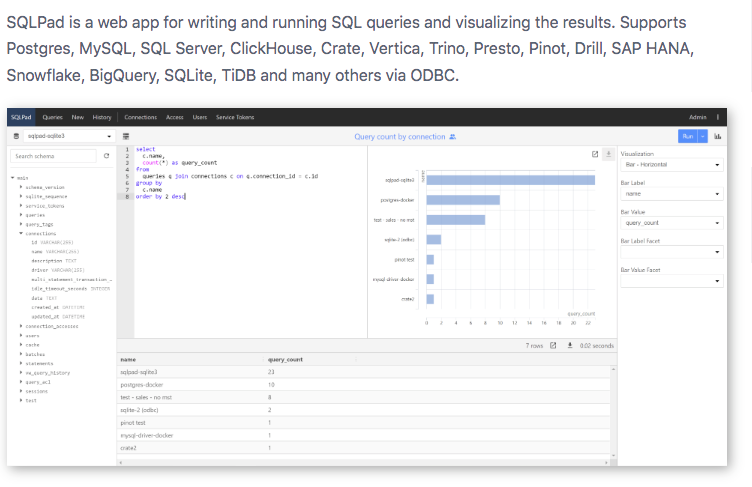Open the New query menu item
Image resolution: width=752 pixels, height=487 pixels.
pyautogui.click(x=78, y=117)
